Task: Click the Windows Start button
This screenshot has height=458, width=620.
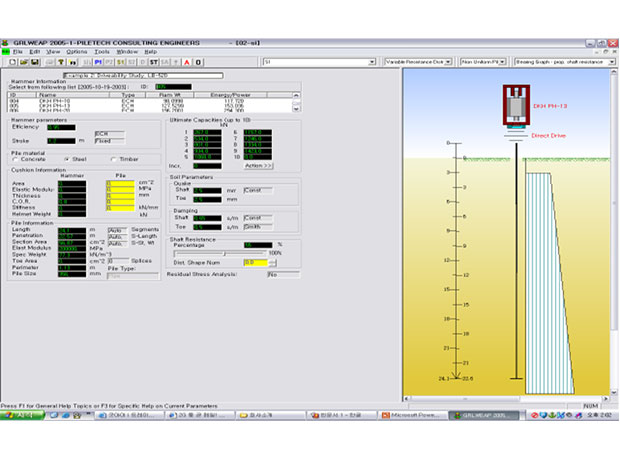Action: [22, 415]
